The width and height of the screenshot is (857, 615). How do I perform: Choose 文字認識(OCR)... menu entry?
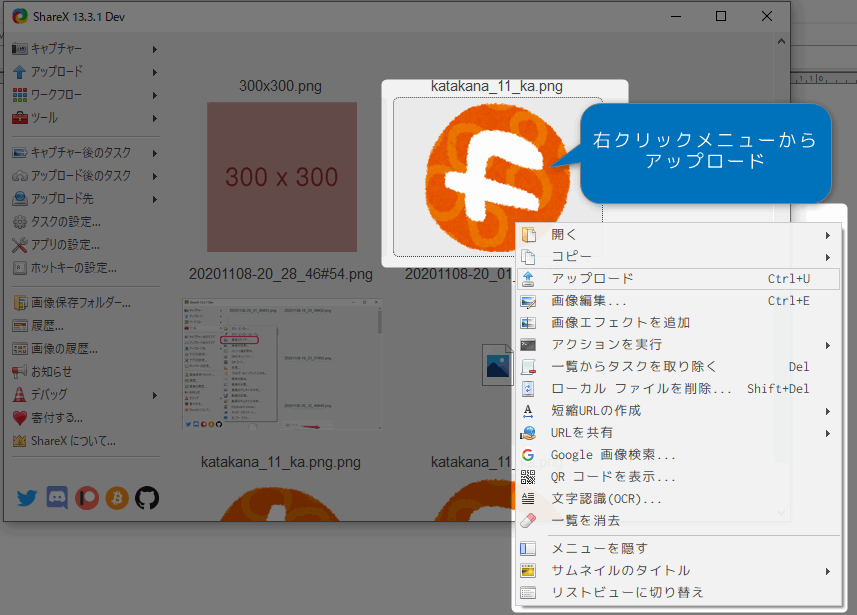click(678, 499)
